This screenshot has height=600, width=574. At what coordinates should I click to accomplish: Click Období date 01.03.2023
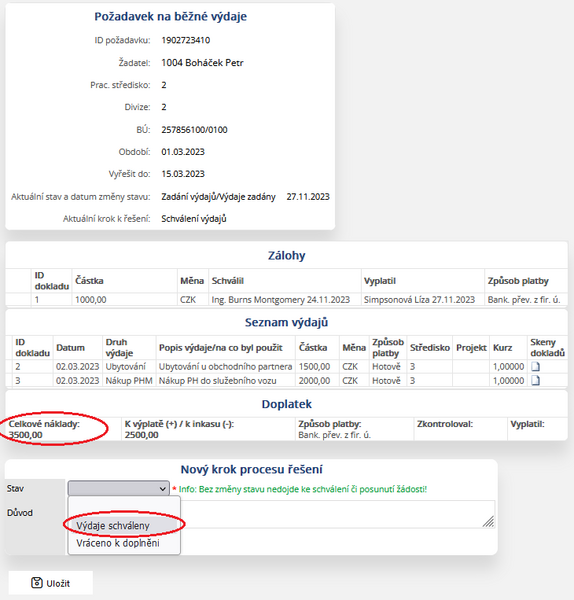(x=183, y=152)
